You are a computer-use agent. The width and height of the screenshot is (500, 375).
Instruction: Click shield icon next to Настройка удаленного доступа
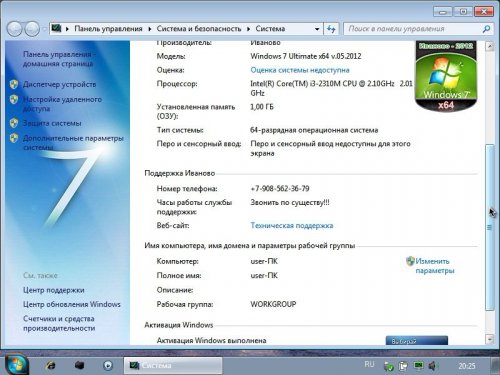pyautogui.click(x=14, y=99)
